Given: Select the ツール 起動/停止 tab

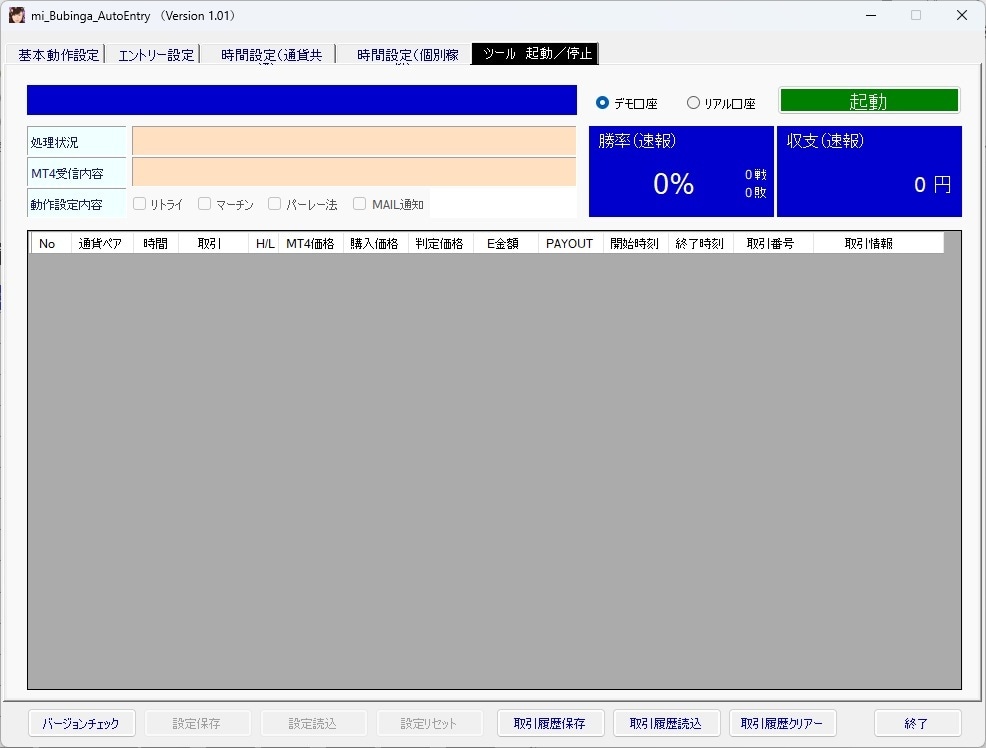Looking at the screenshot, I should coord(536,53).
